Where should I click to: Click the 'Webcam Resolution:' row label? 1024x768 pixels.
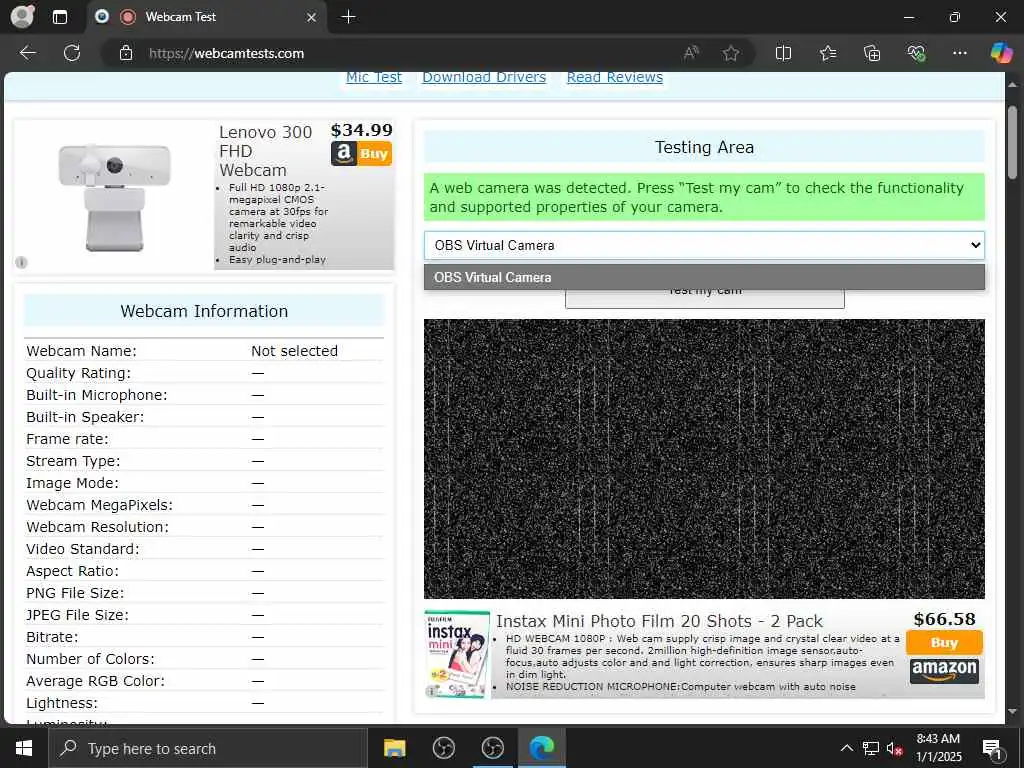pyautogui.click(x=97, y=527)
